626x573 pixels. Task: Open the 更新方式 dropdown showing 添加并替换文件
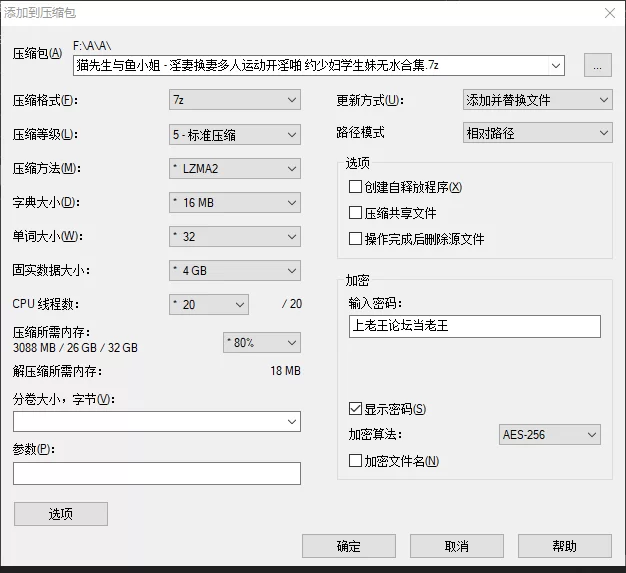click(x=538, y=100)
